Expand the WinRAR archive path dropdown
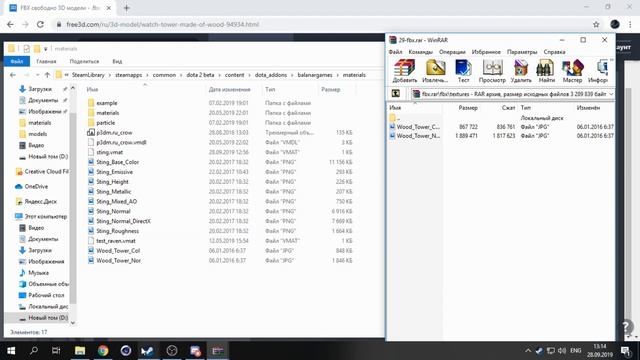This screenshot has width=640, height=360. (611, 94)
